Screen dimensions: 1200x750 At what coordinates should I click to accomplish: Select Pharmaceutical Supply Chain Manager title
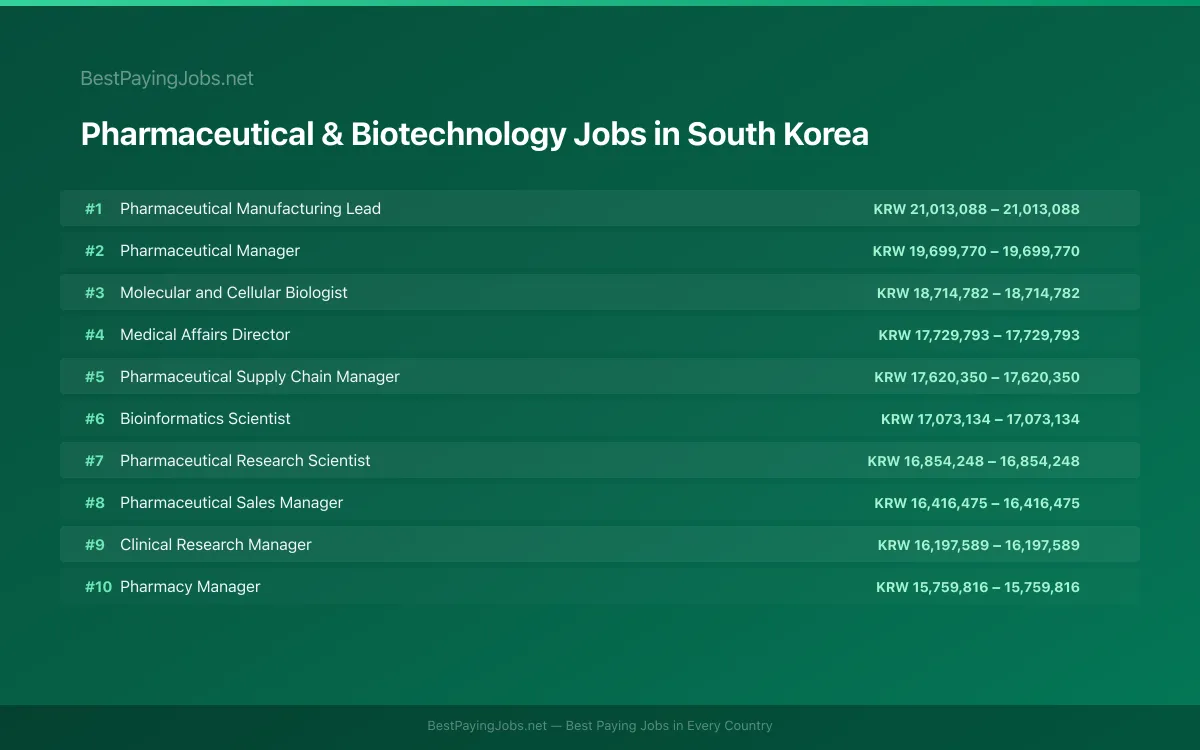click(260, 377)
